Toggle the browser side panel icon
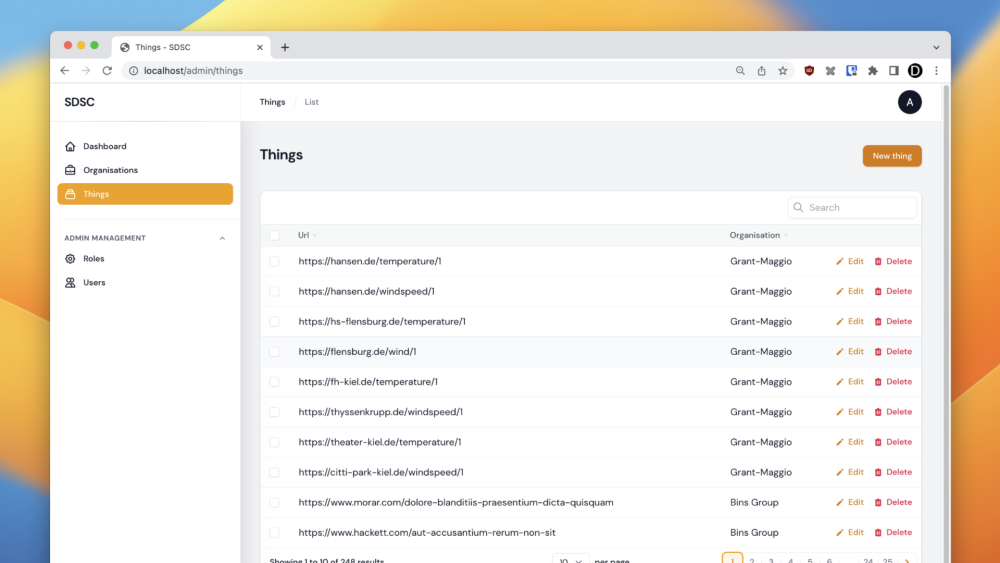The image size is (1000, 563). click(x=893, y=71)
